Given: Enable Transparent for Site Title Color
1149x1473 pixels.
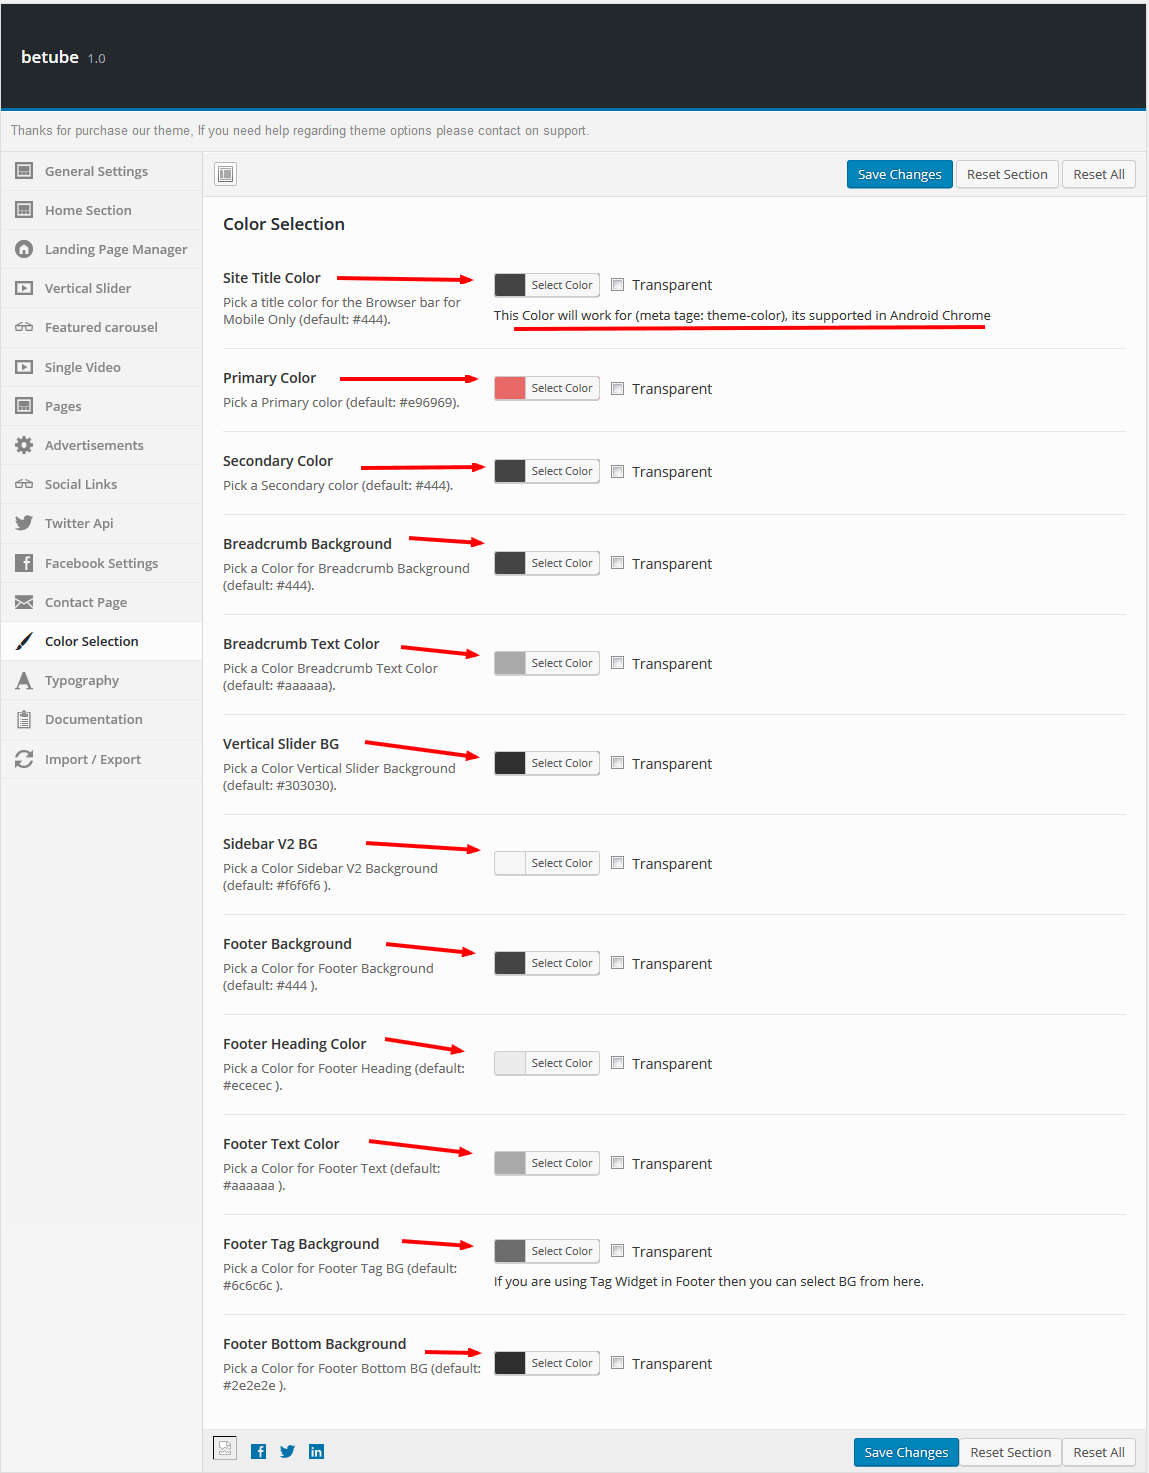Looking at the screenshot, I should 617,284.
